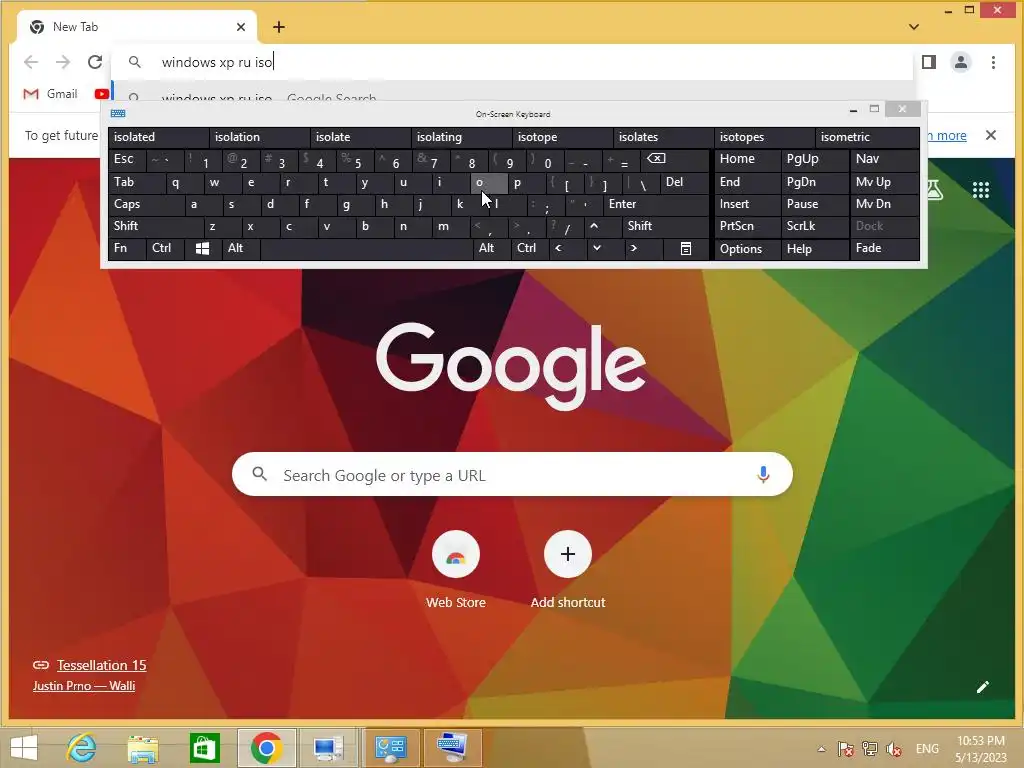The image size is (1024, 768).
Task: Toggle Caps key on keyboard
Action: (145, 204)
